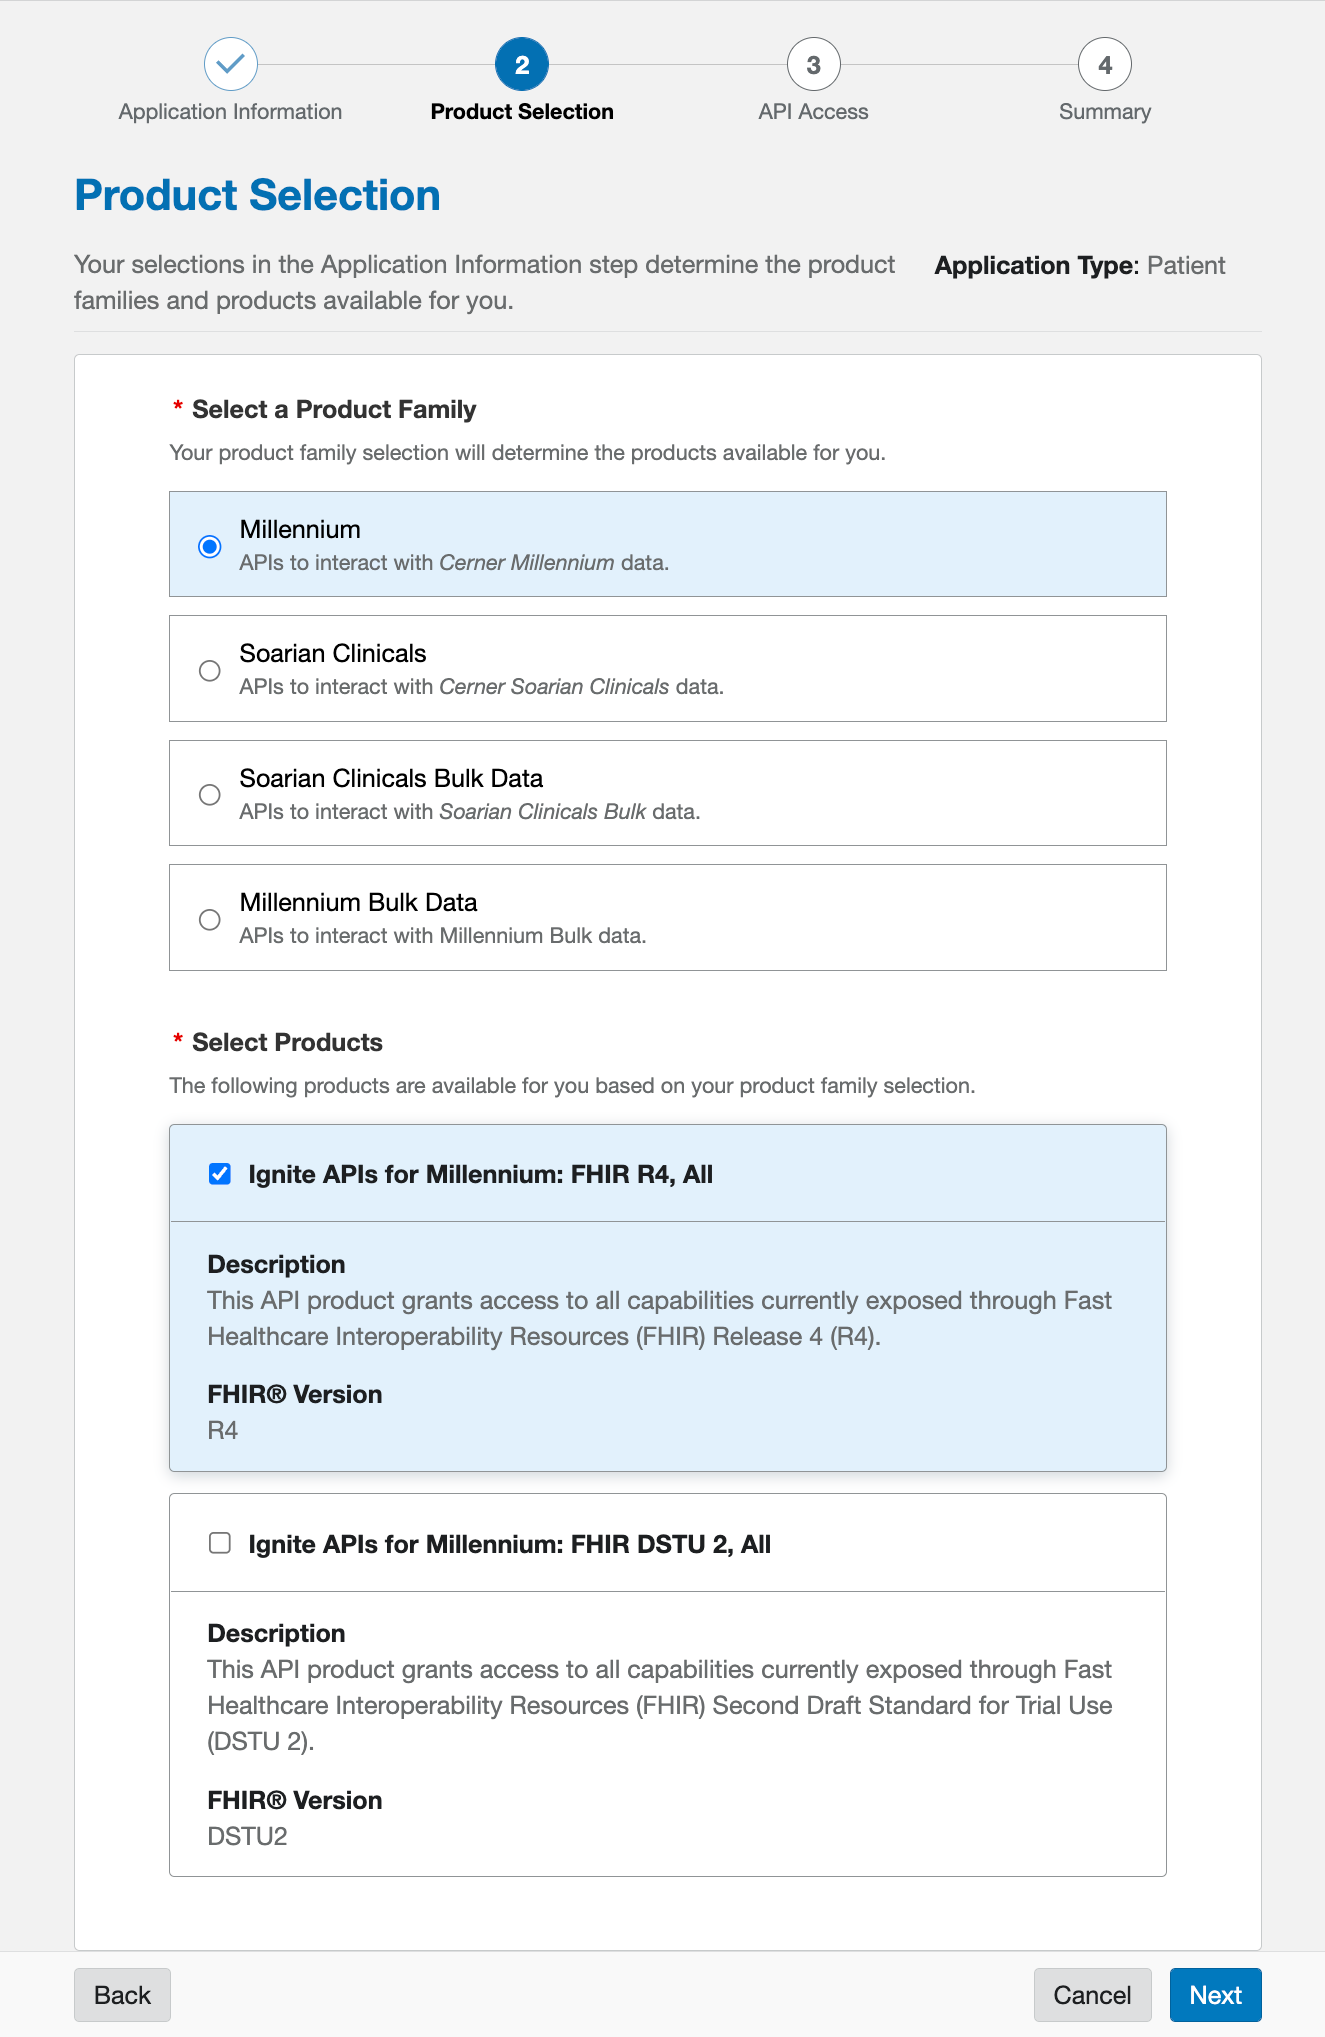1325x2037 pixels.
Task: Select the Millennium radio button
Action: 210,546
